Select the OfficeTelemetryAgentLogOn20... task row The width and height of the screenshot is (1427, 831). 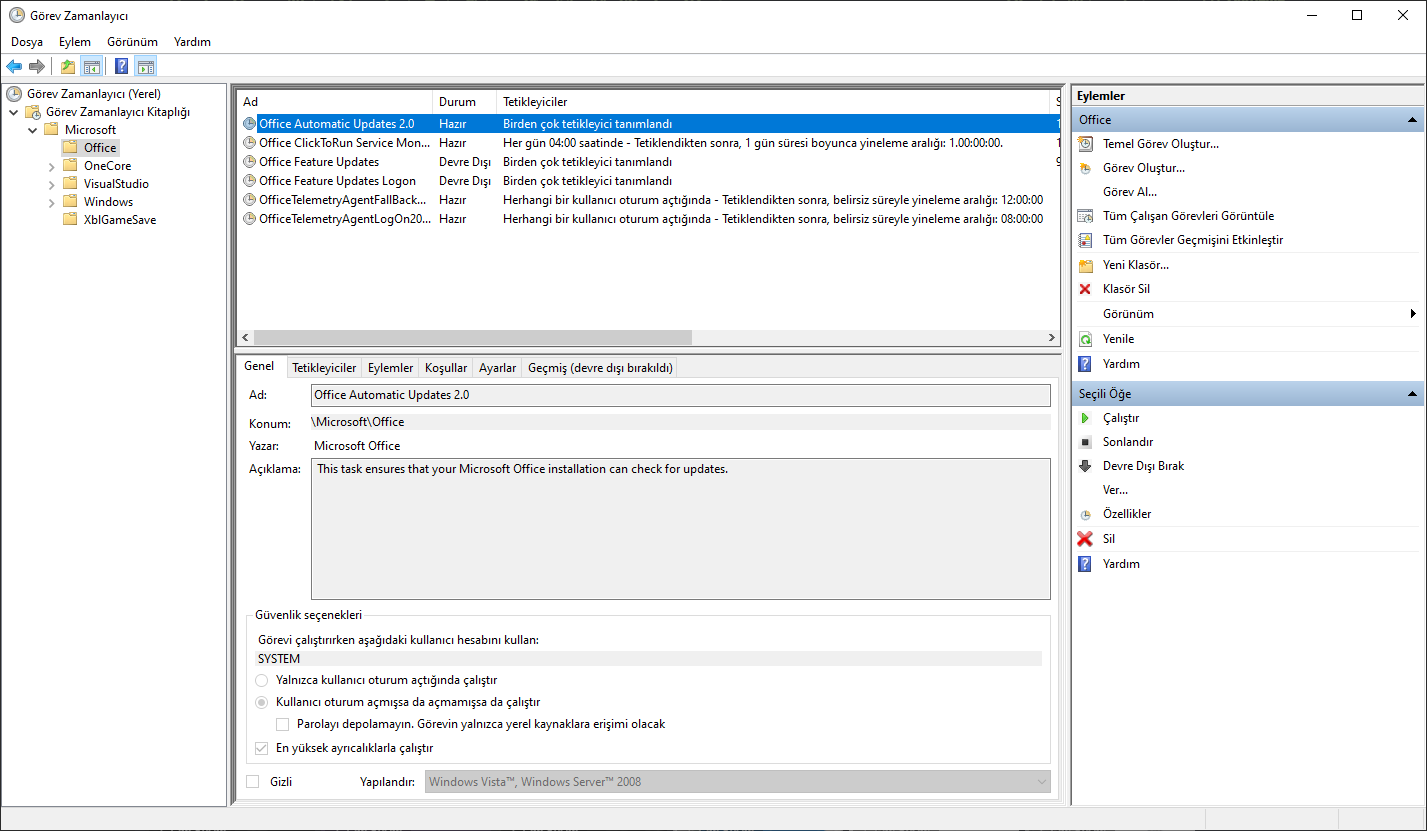click(649, 219)
